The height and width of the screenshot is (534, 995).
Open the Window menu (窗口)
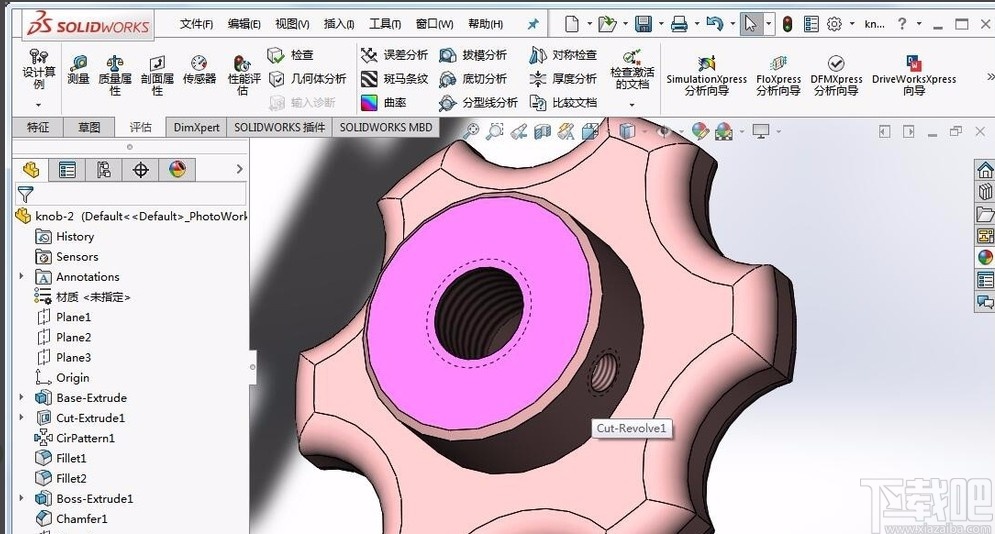[x=434, y=24]
